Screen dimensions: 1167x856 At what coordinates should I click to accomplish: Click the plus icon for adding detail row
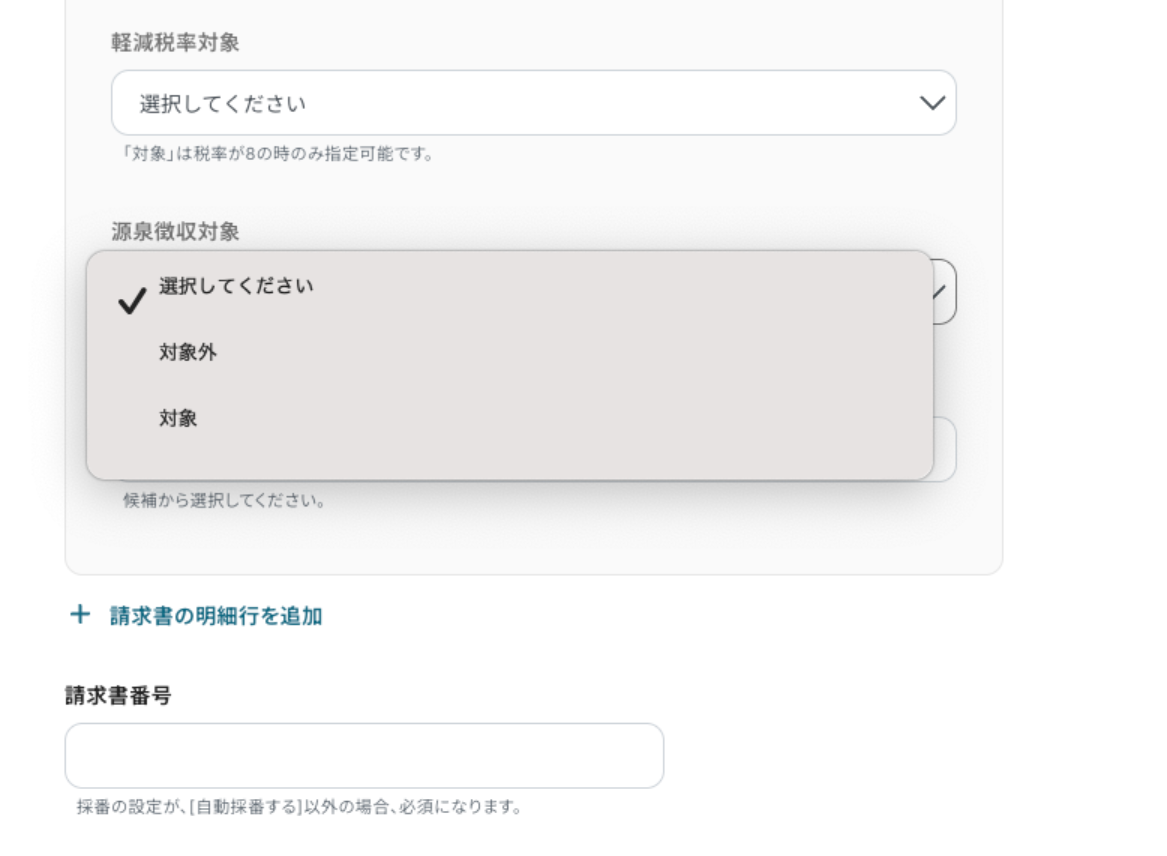80,615
